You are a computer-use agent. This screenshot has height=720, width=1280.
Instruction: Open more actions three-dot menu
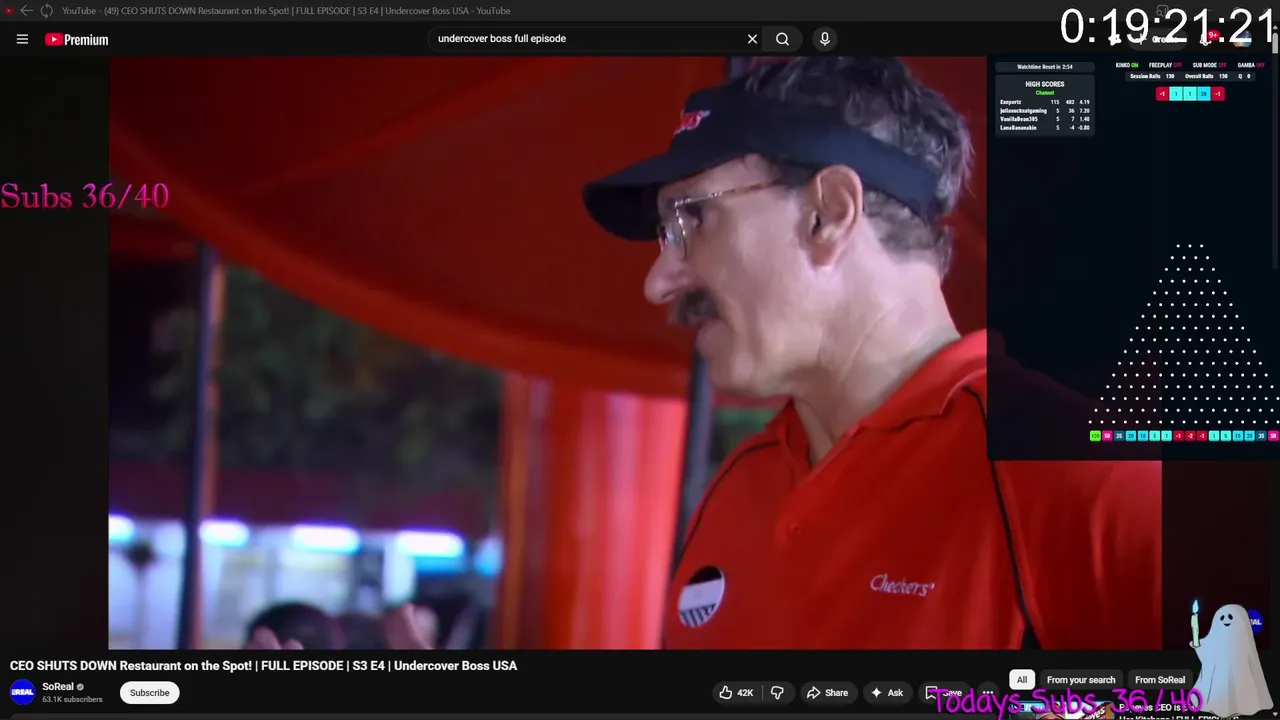[987, 692]
